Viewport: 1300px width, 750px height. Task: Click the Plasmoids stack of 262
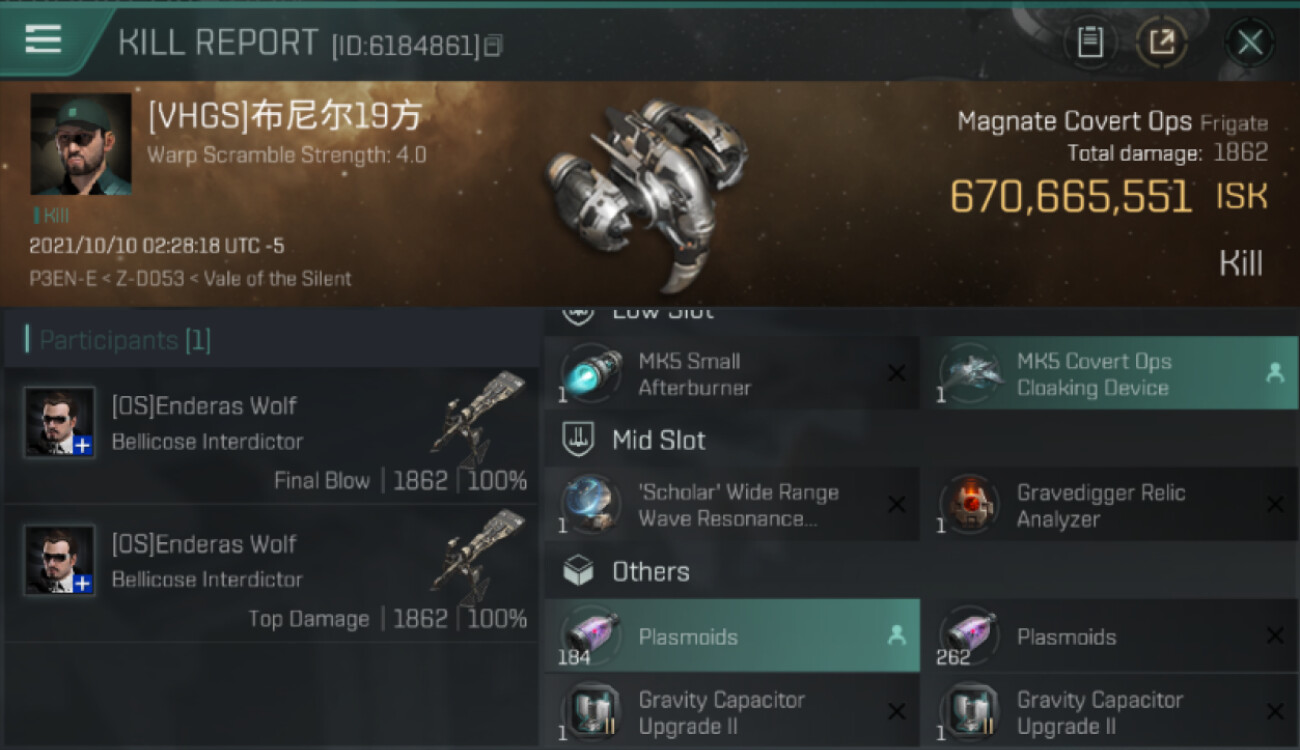[1109, 636]
